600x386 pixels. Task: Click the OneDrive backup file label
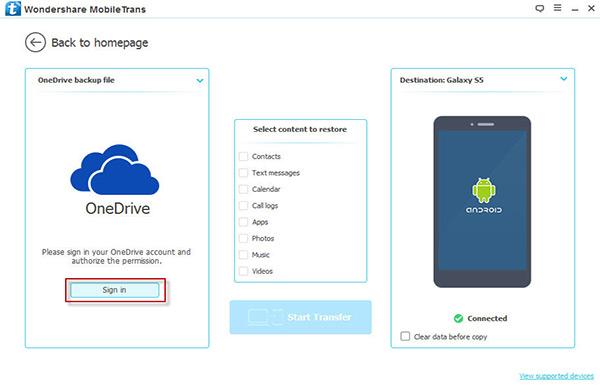(76, 80)
